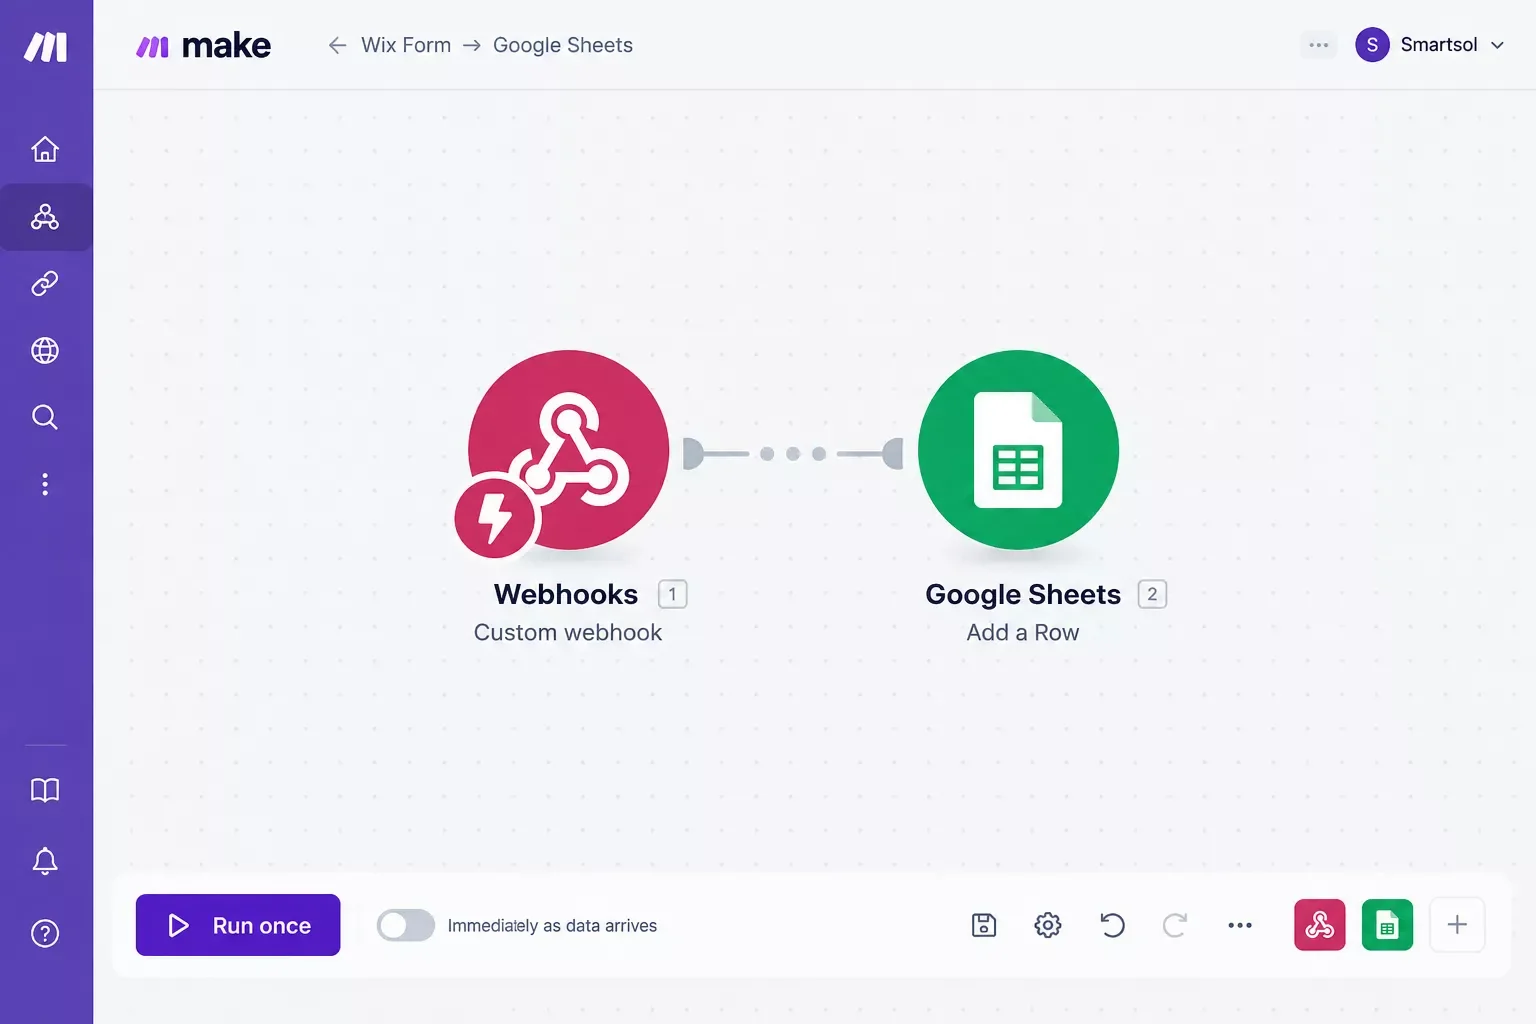1536x1024 pixels.
Task: Click the Add a Row subtitle
Action: pyautogui.click(x=1023, y=632)
